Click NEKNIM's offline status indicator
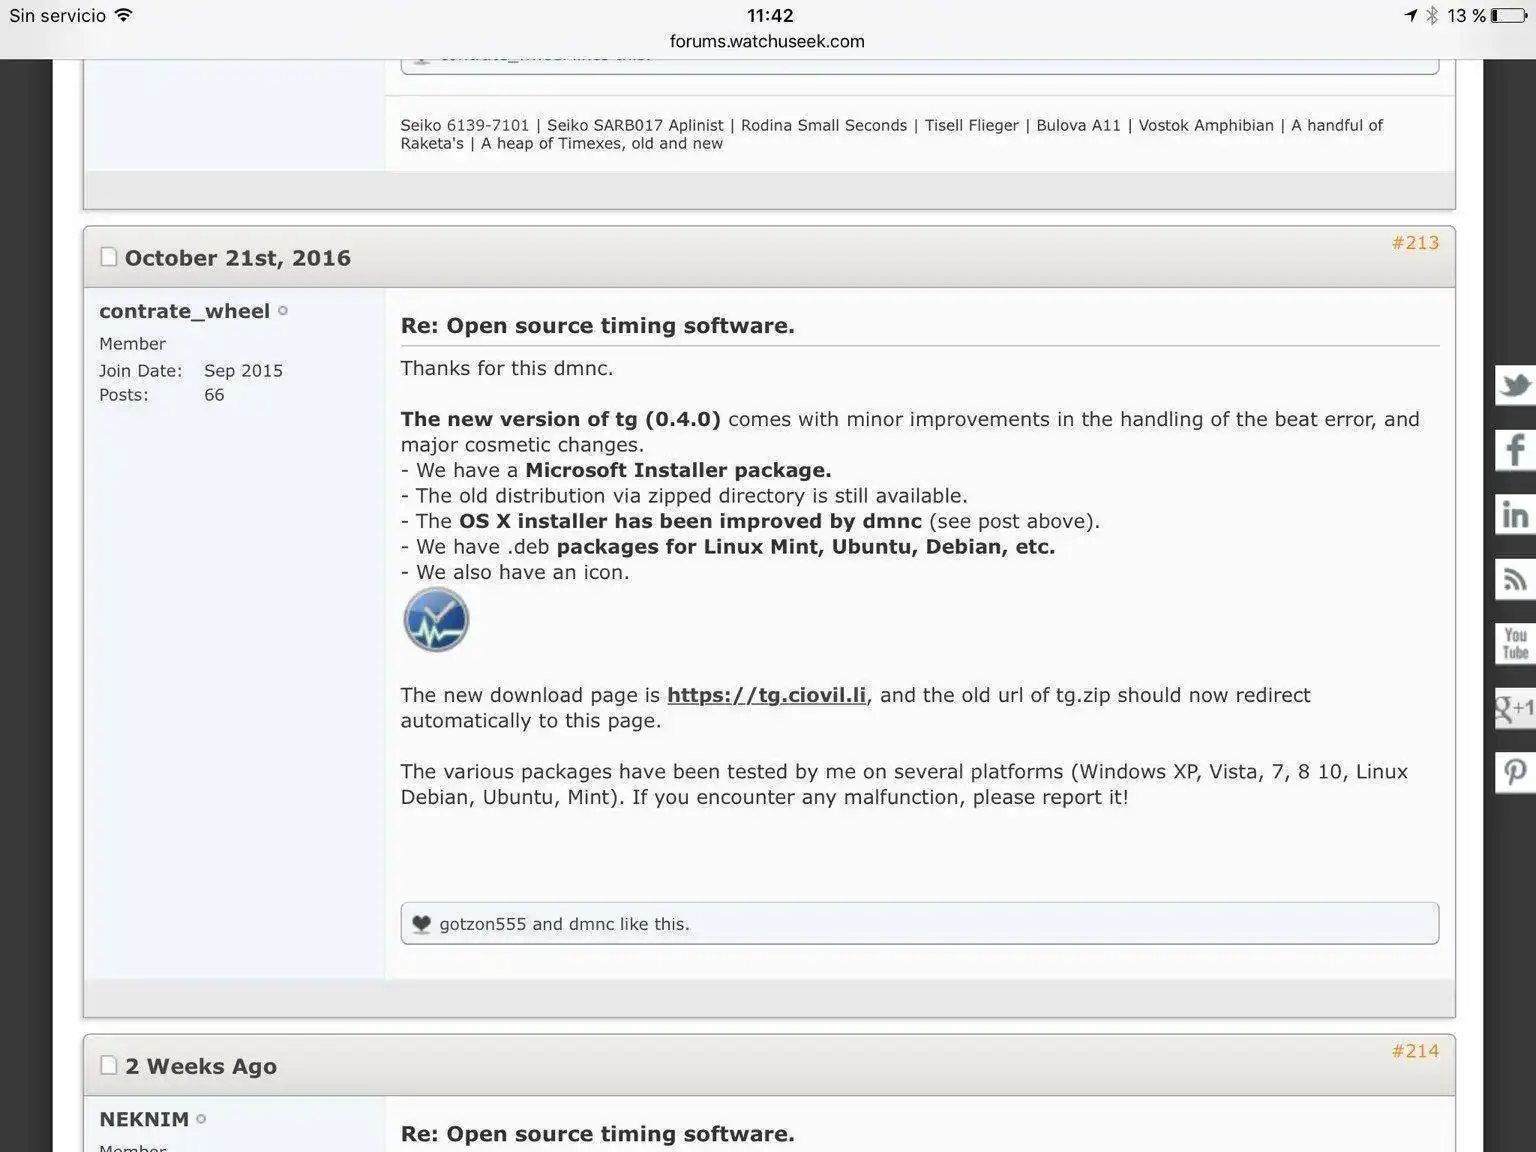 tap(201, 1119)
